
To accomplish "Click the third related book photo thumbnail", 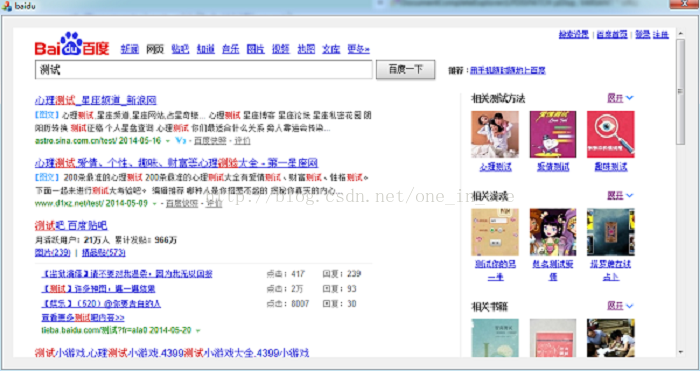I will pyautogui.click(x=611, y=338).
